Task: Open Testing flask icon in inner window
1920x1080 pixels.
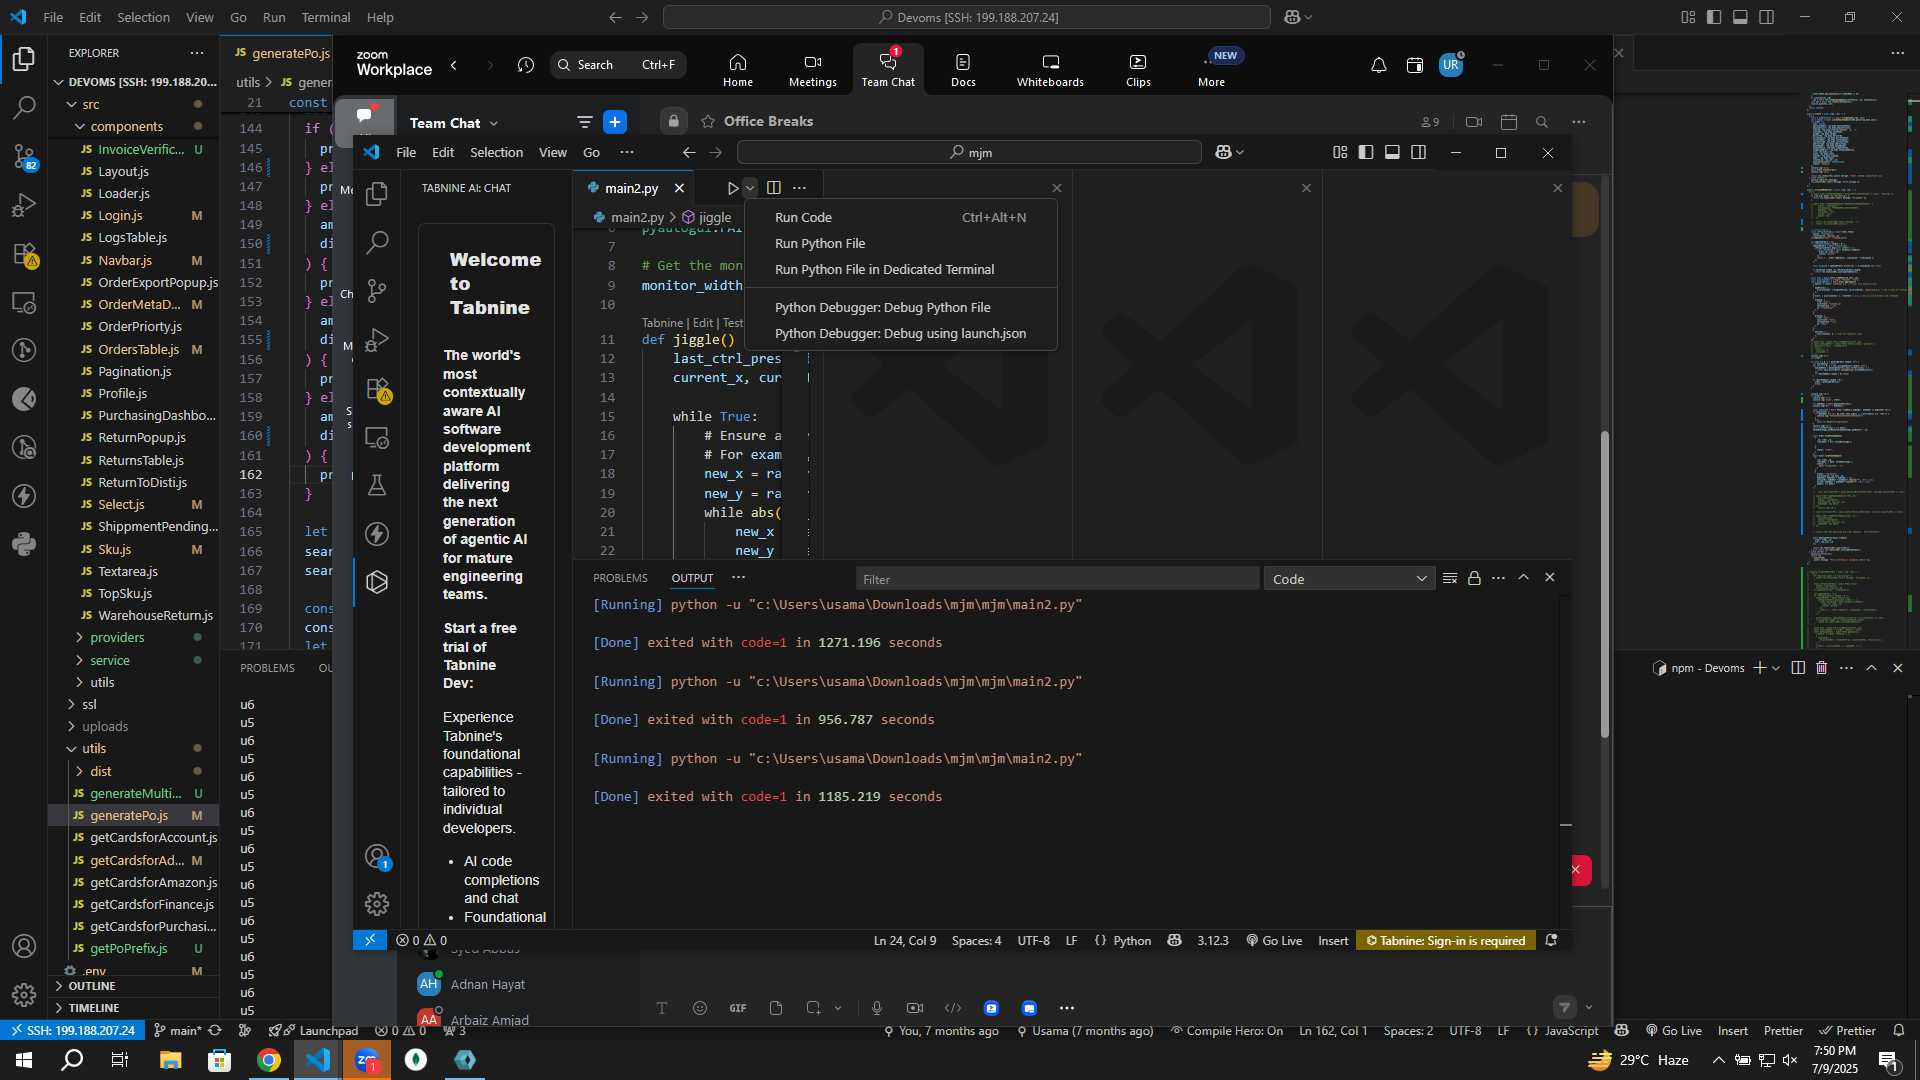Action: point(377,485)
